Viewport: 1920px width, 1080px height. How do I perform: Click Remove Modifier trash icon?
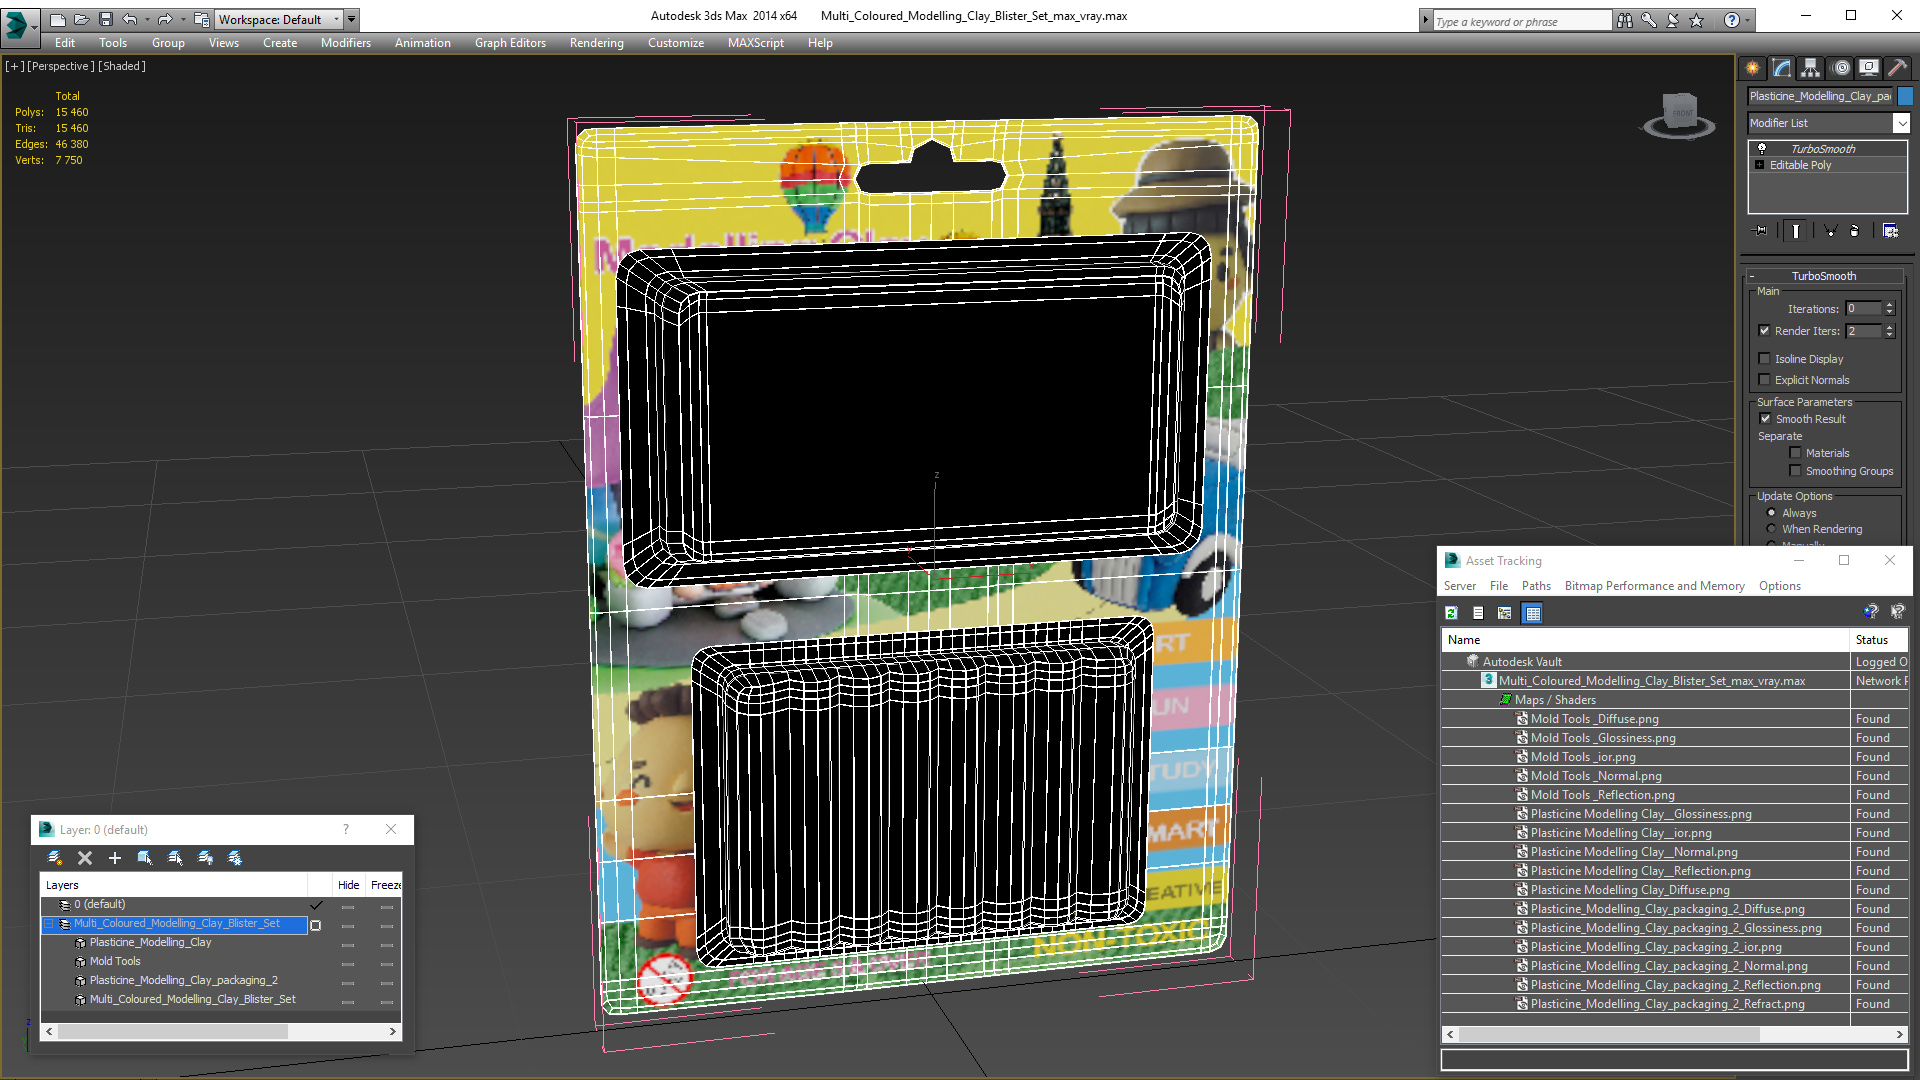click(x=1855, y=231)
